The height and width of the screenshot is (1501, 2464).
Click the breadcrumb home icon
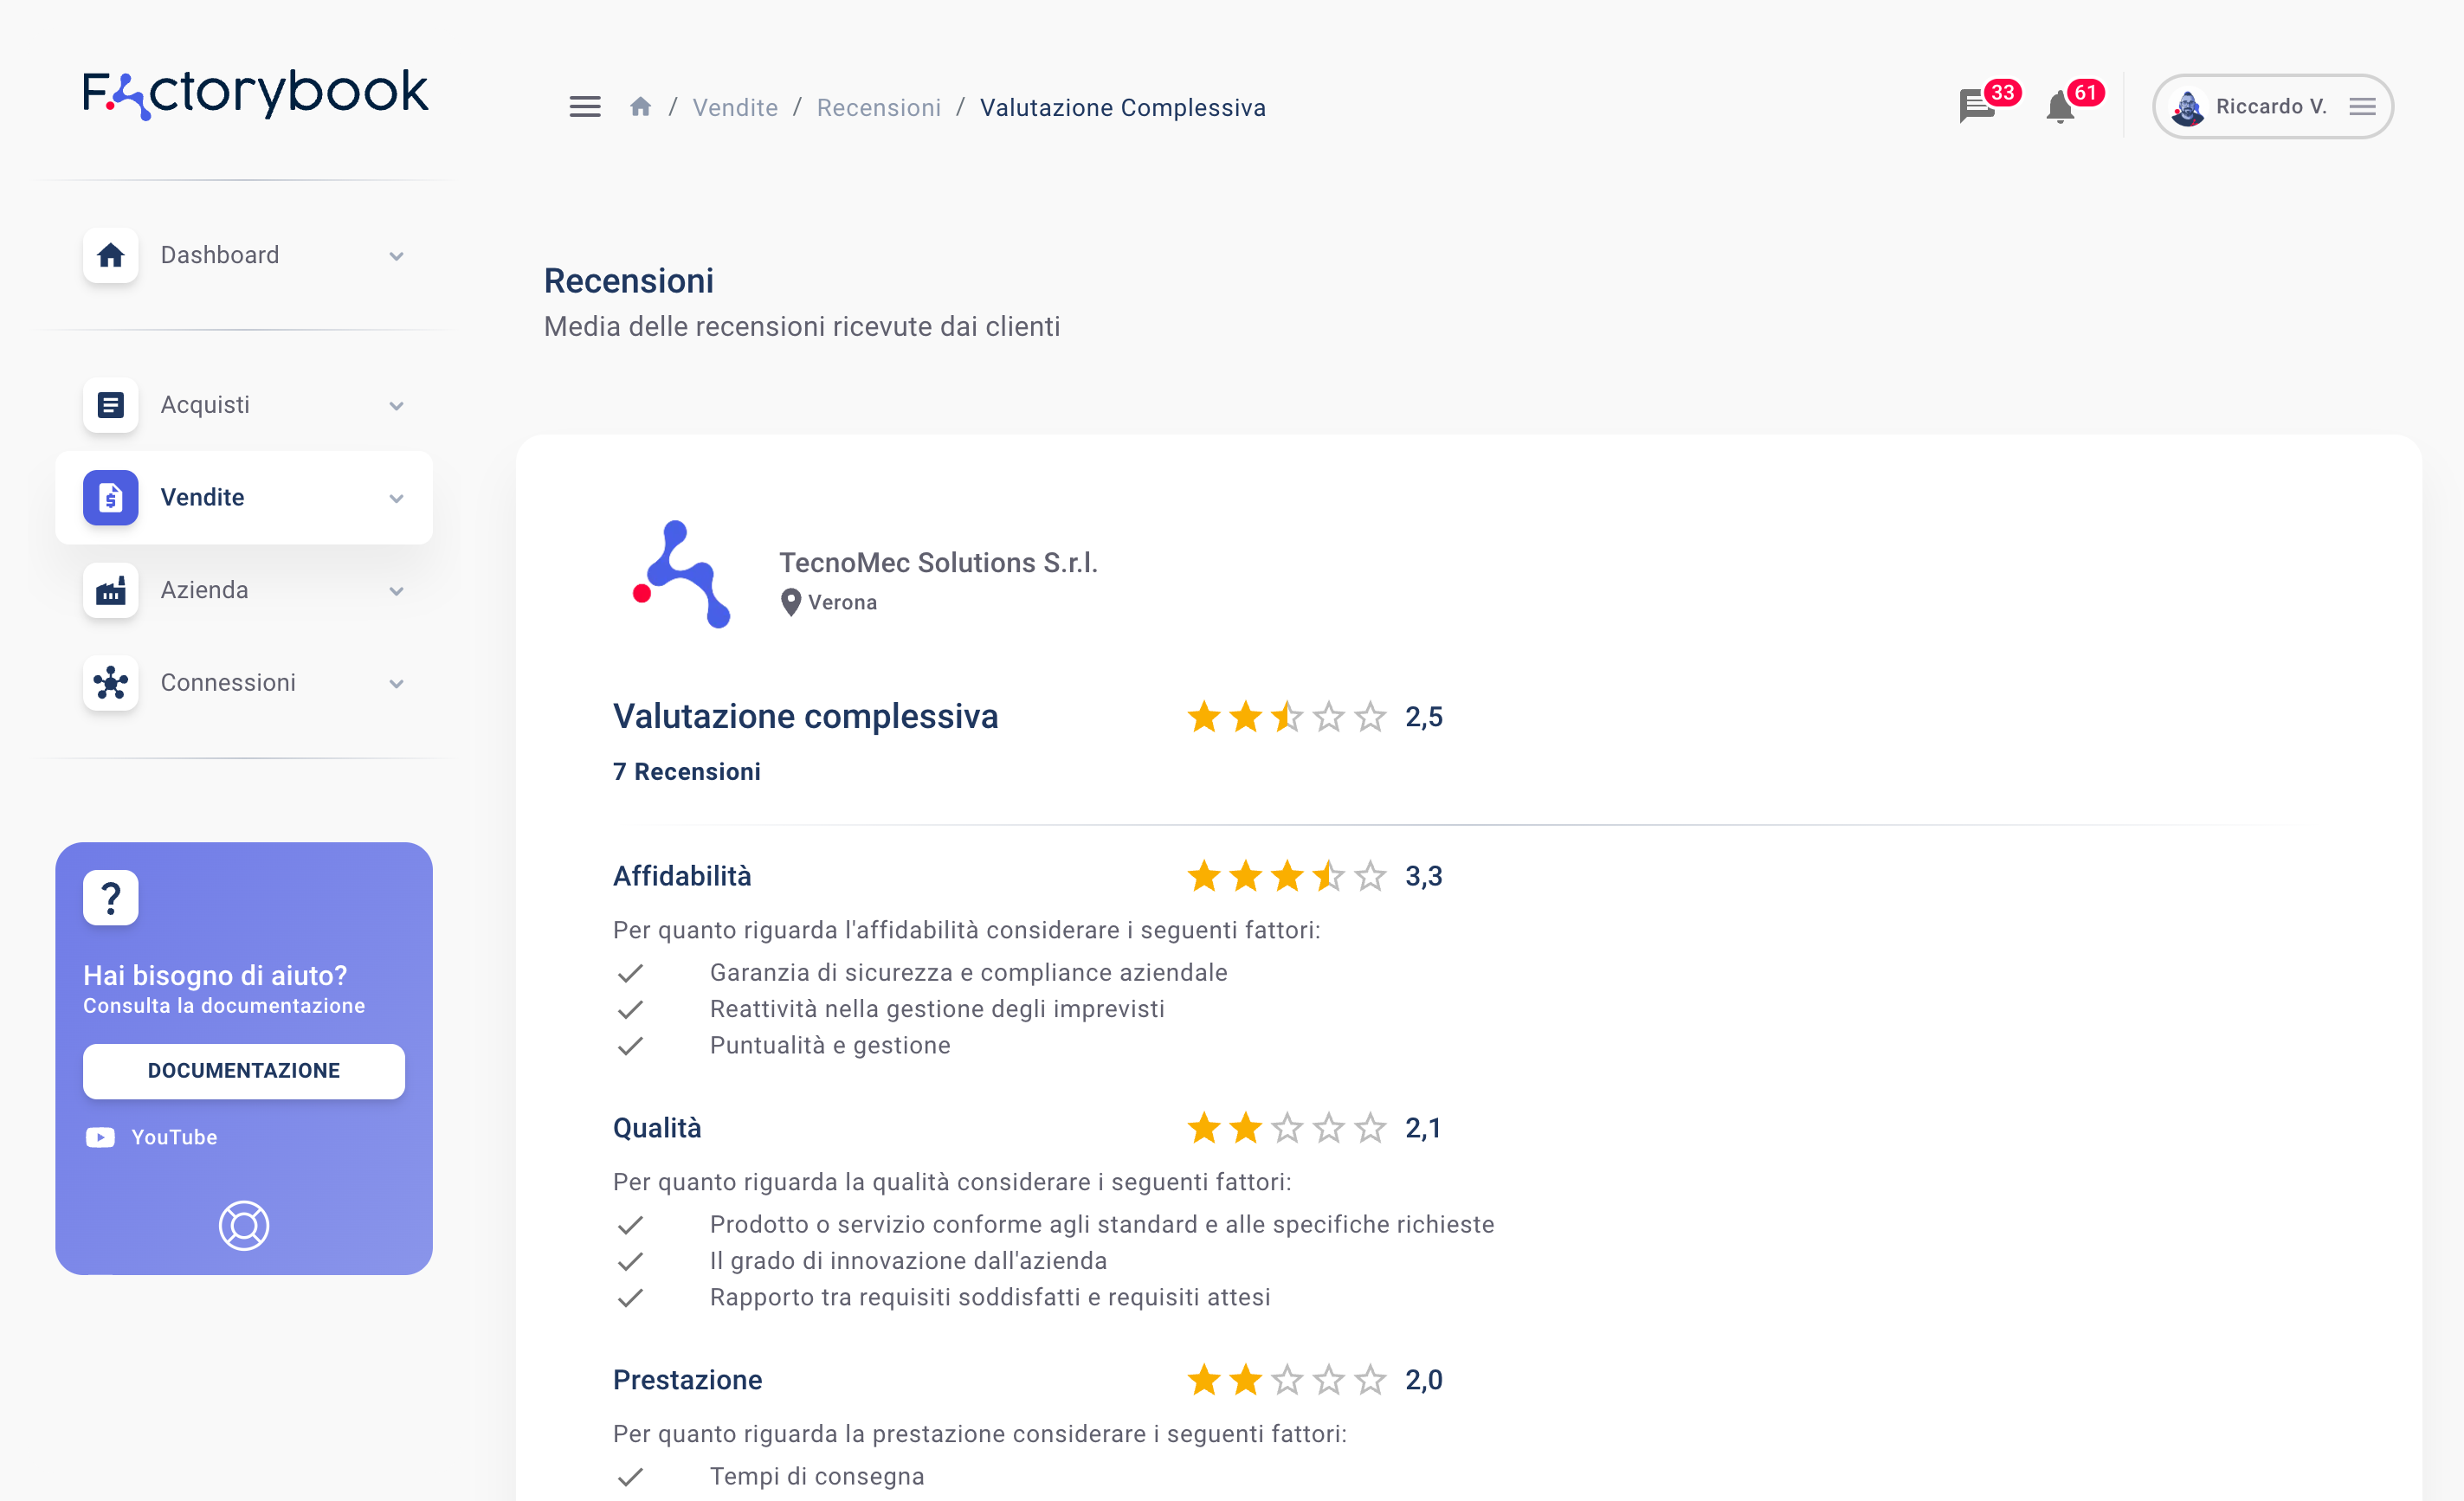pos(641,105)
